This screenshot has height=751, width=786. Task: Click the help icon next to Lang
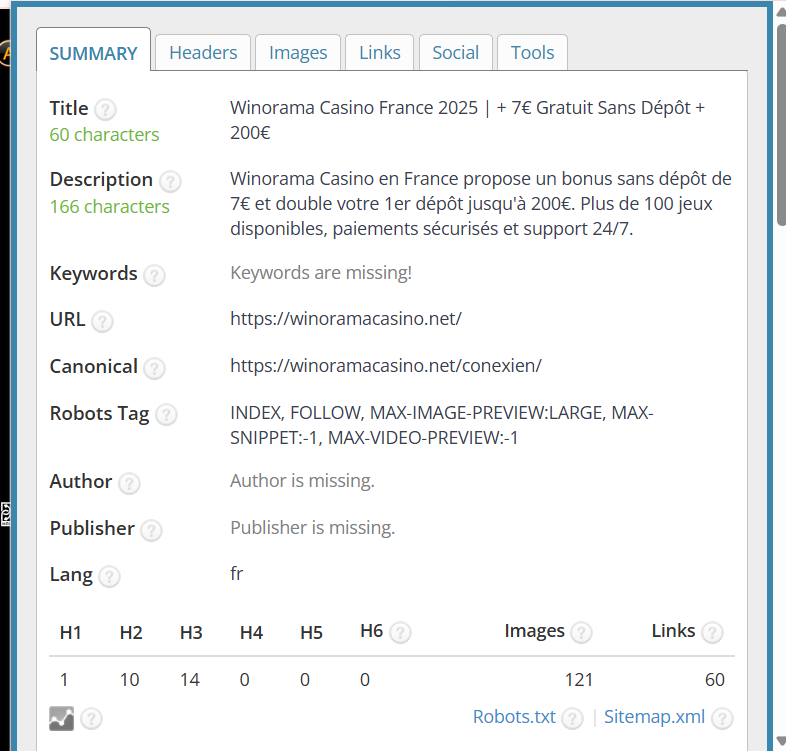tap(110, 577)
